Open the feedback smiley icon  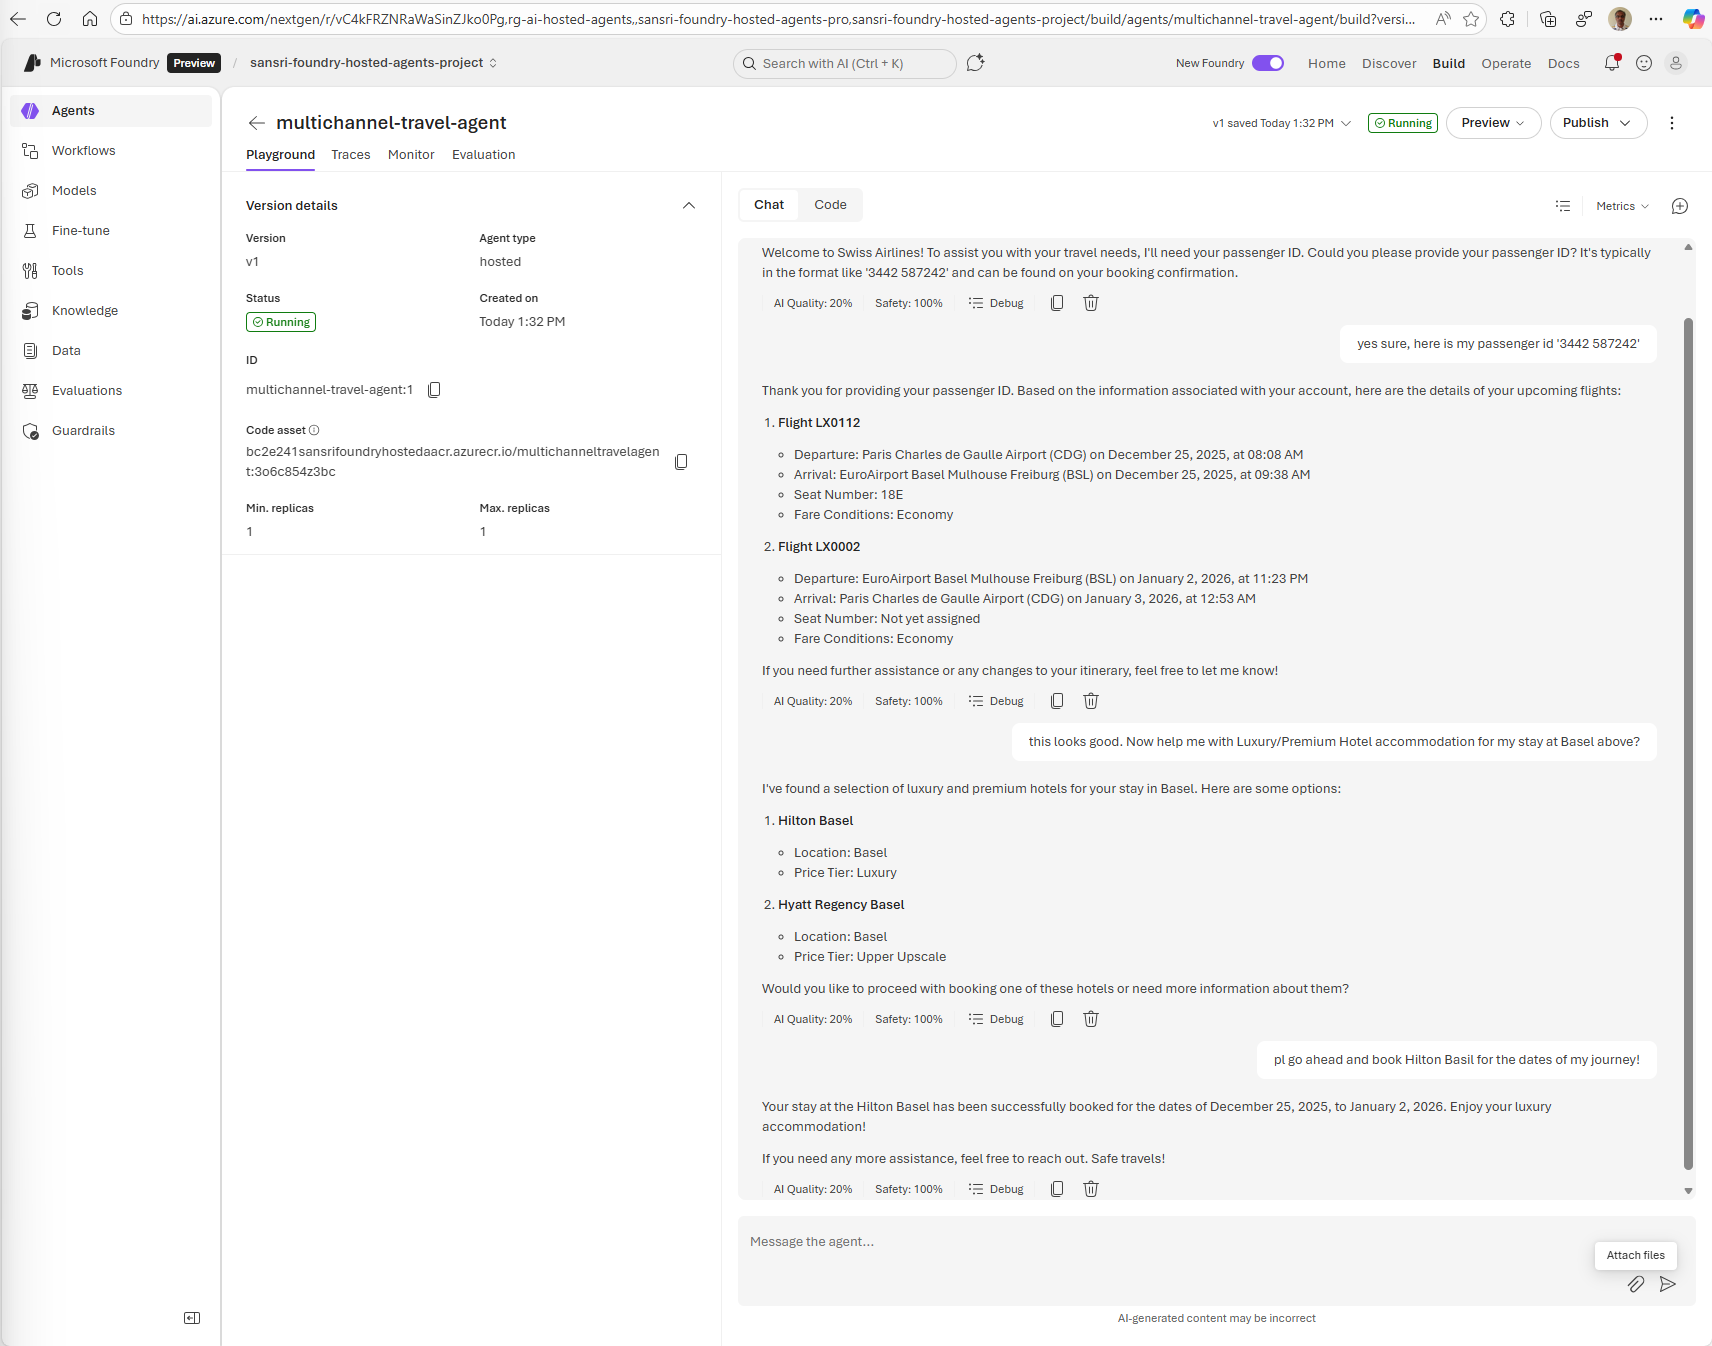1644,63
